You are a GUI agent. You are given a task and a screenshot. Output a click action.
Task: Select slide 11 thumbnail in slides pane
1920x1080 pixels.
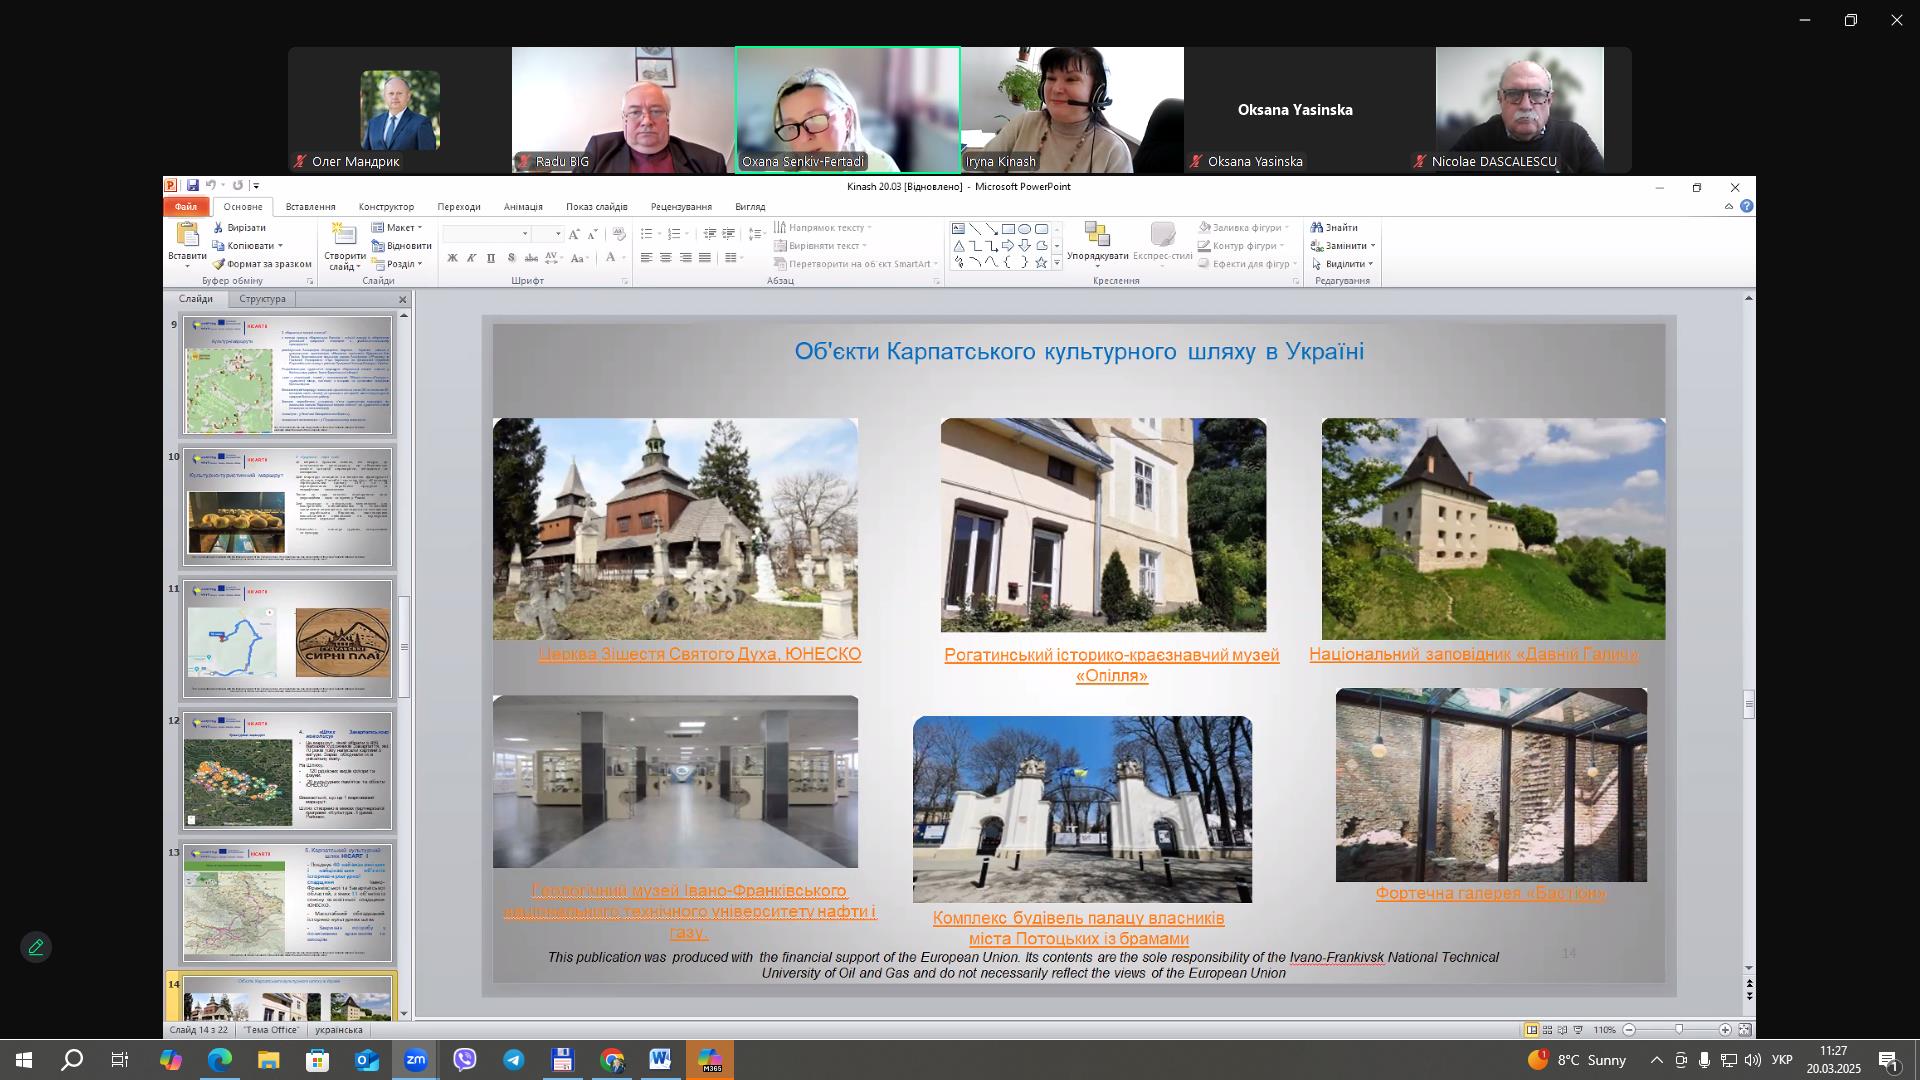coord(288,640)
